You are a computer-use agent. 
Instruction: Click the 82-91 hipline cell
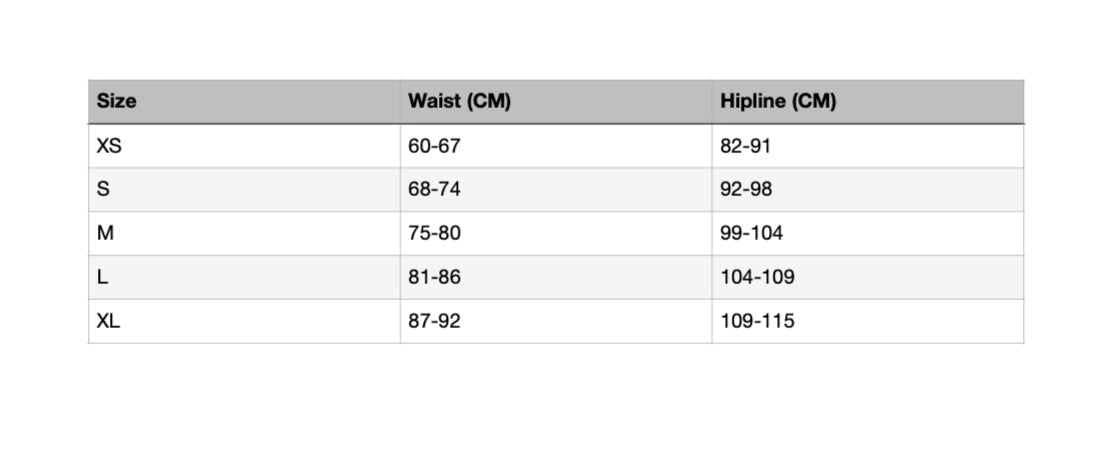coord(746,146)
